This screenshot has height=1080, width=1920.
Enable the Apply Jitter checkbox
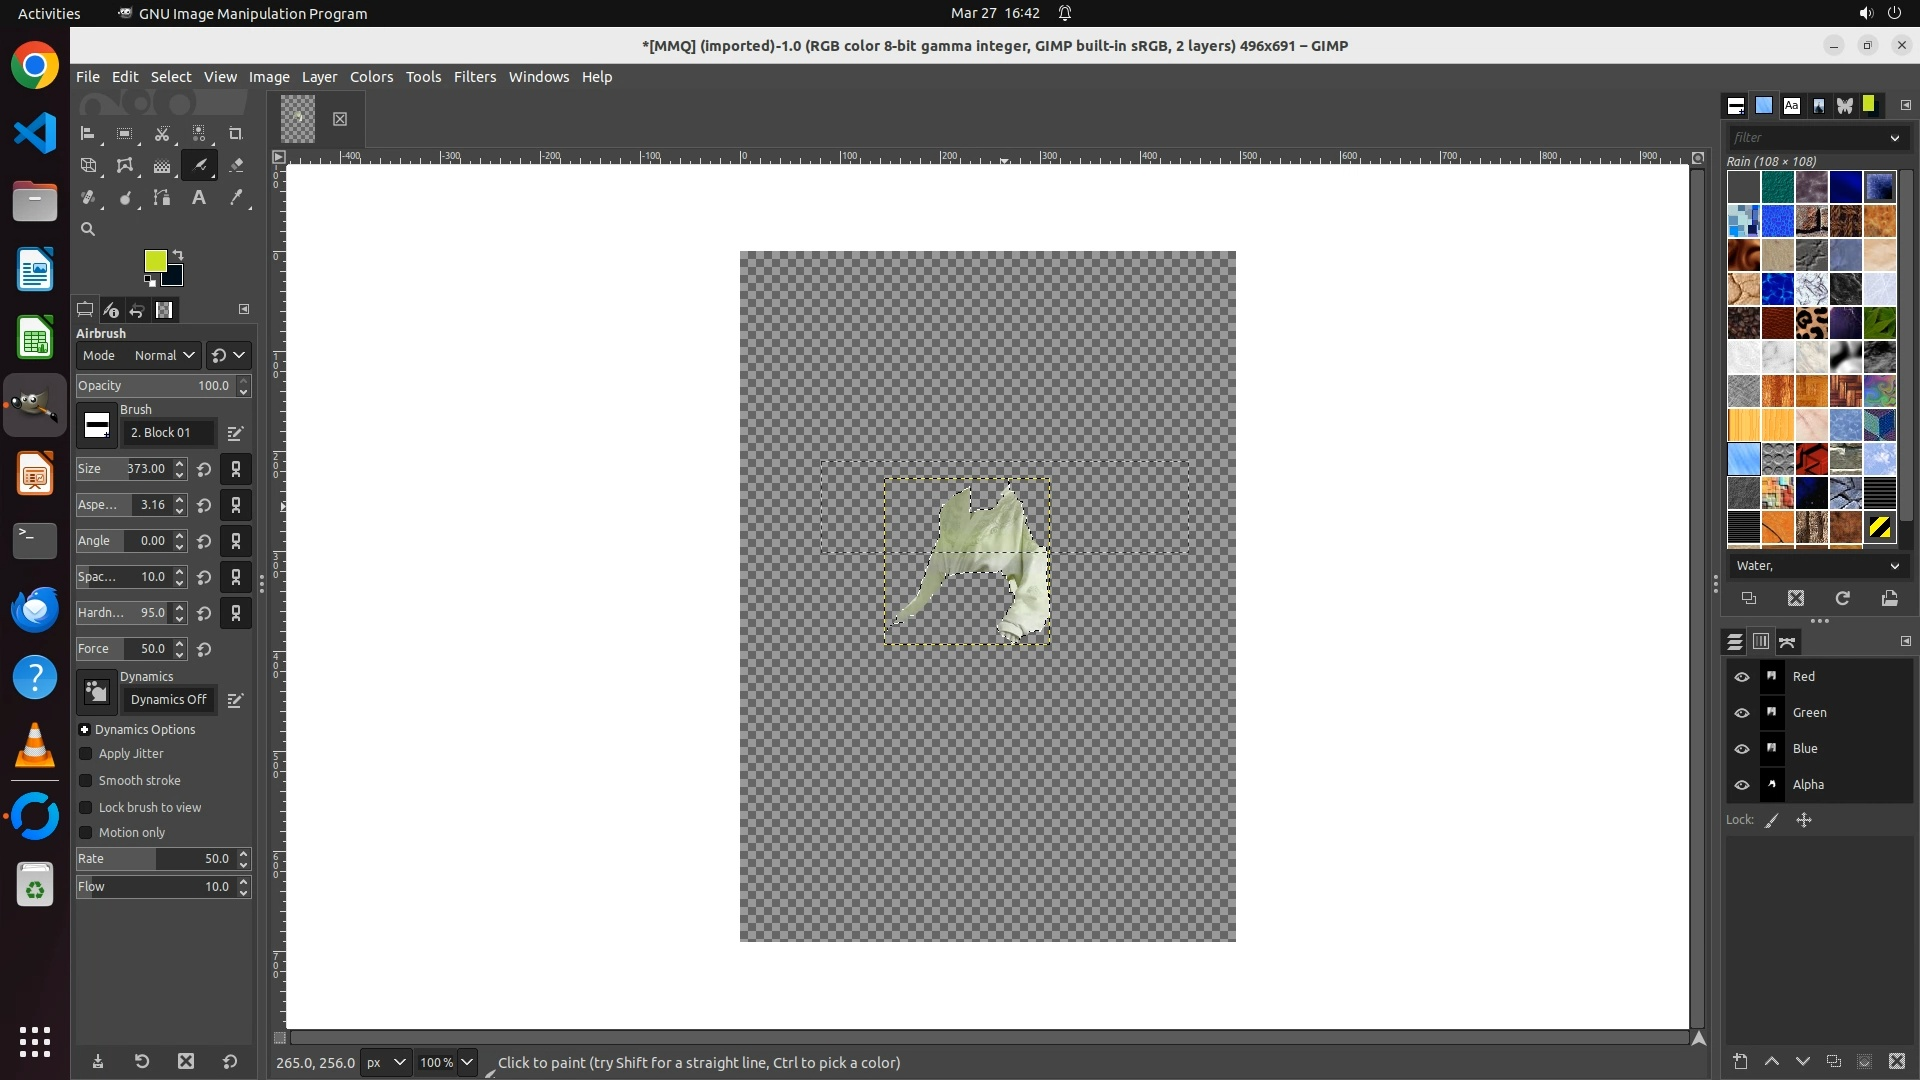86,754
